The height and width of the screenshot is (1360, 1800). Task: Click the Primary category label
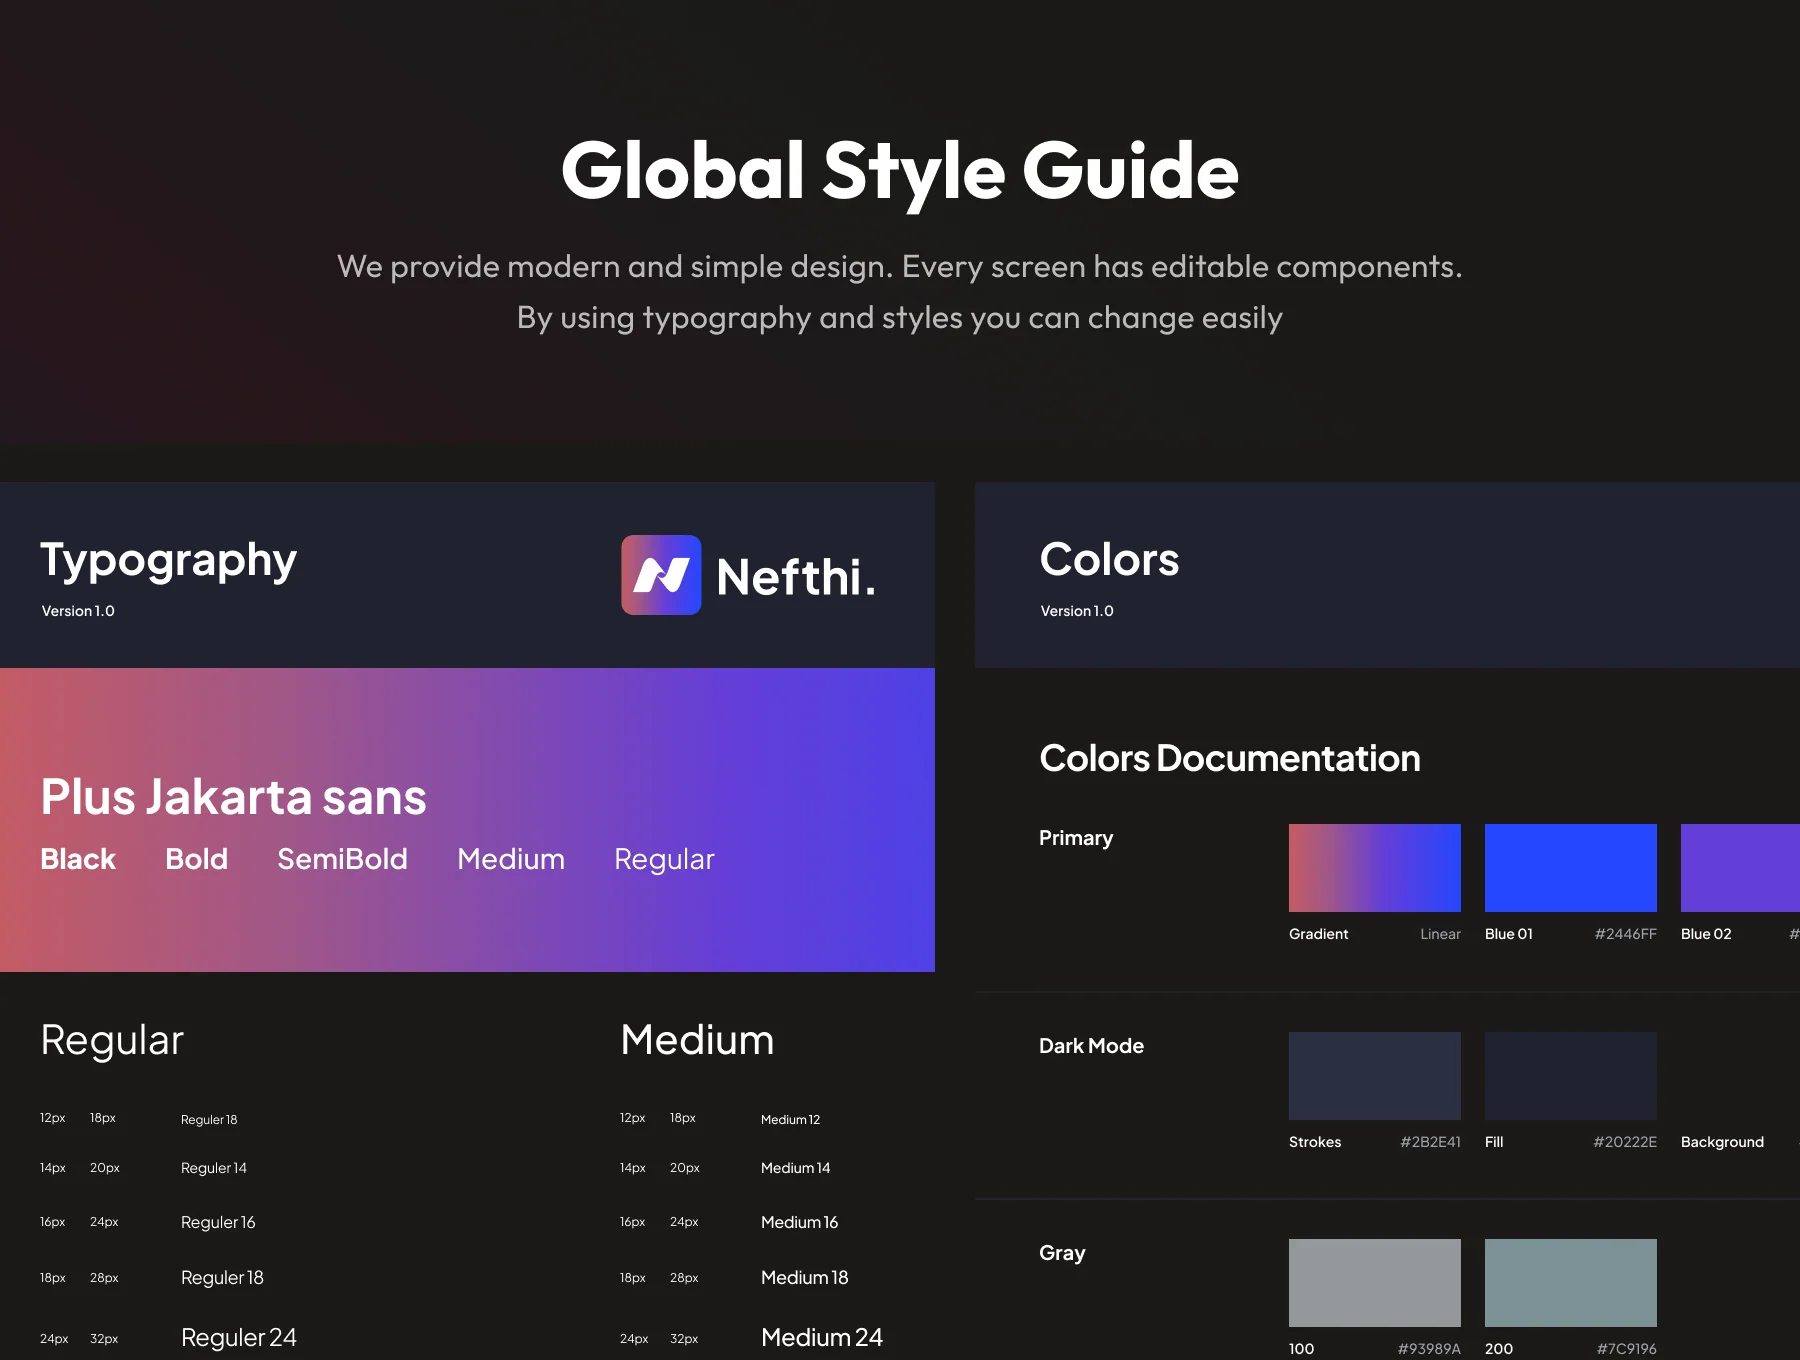pos(1076,838)
